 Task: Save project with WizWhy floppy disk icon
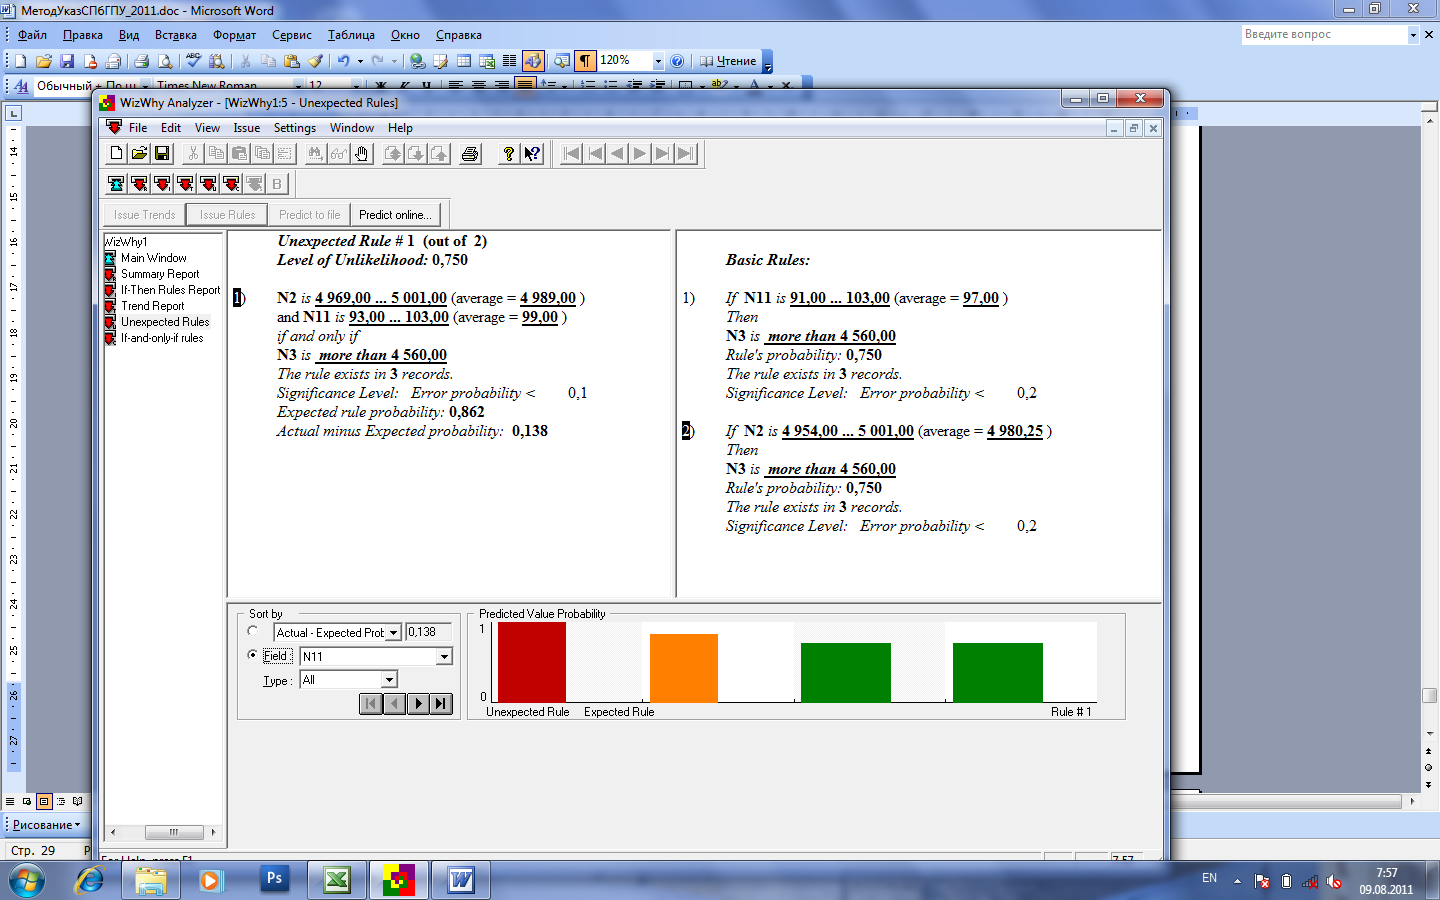tap(162, 153)
